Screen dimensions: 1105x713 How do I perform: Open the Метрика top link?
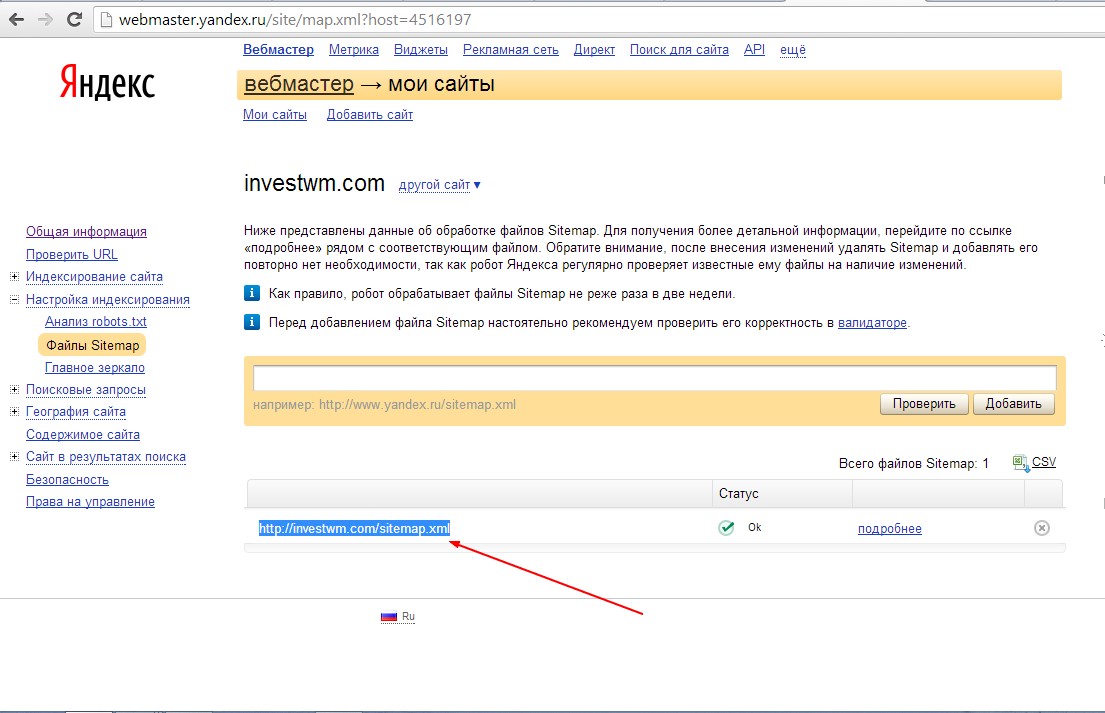click(354, 50)
